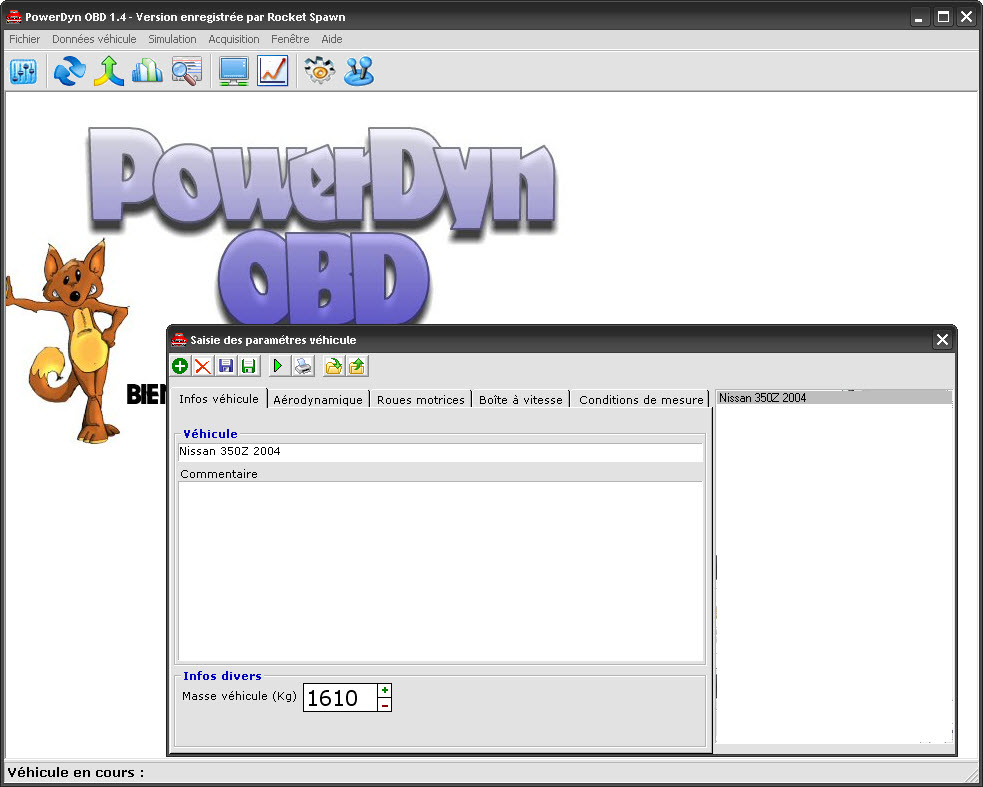983x787 pixels.
Task: Add a new vehicle with green plus
Action: tap(180, 367)
